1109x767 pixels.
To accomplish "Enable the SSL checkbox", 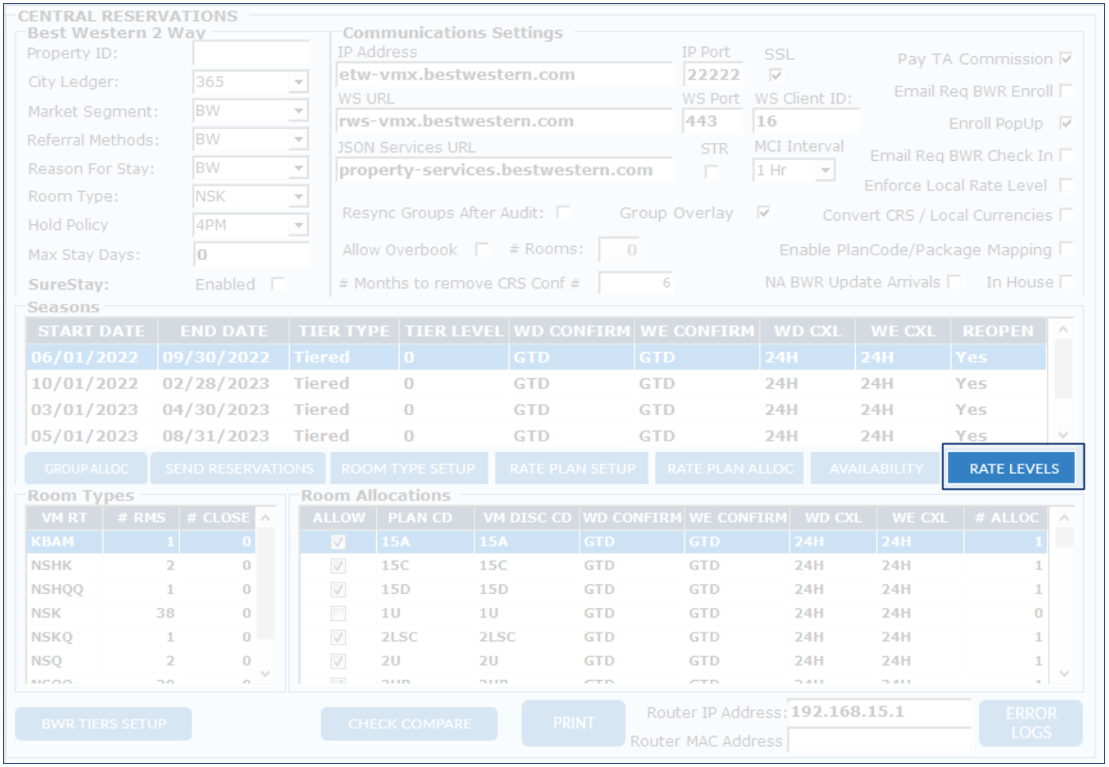I will [x=776, y=75].
